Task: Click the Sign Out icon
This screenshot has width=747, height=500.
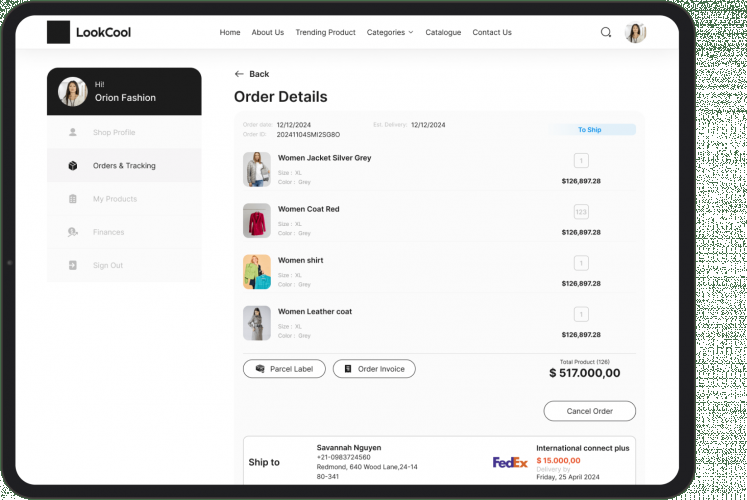Action: coord(72,265)
